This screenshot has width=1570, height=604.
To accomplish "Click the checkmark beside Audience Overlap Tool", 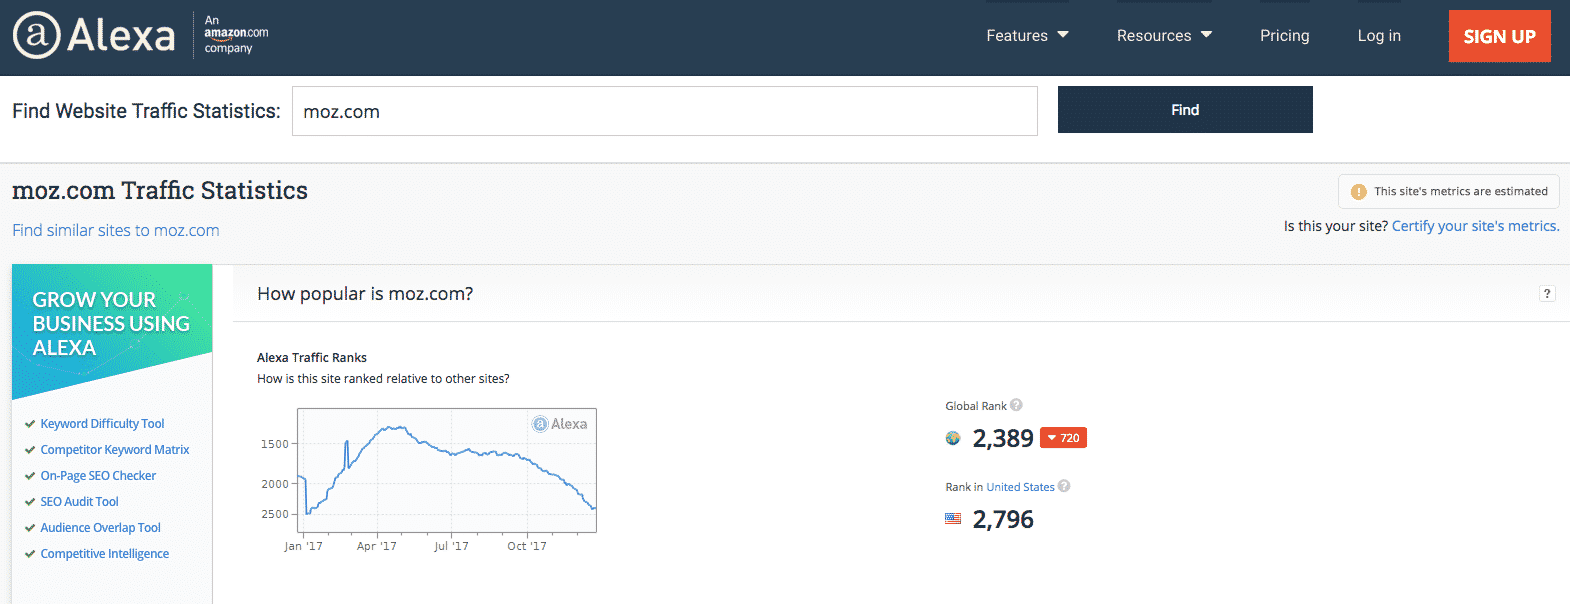I will pos(30,528).
